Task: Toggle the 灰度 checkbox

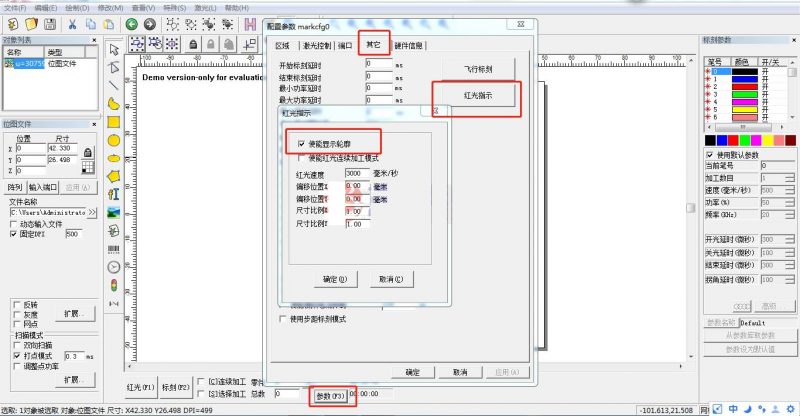Action: tap(17, 314)
